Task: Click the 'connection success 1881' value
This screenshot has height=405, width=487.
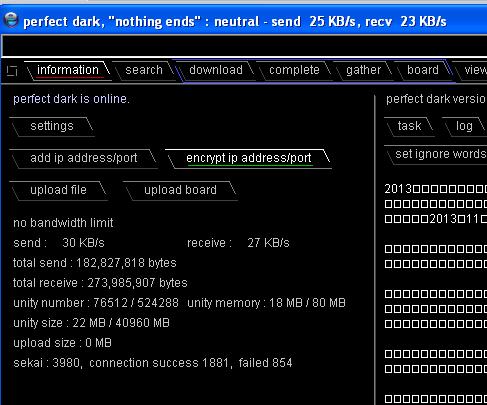Action: tap(160, 363)
